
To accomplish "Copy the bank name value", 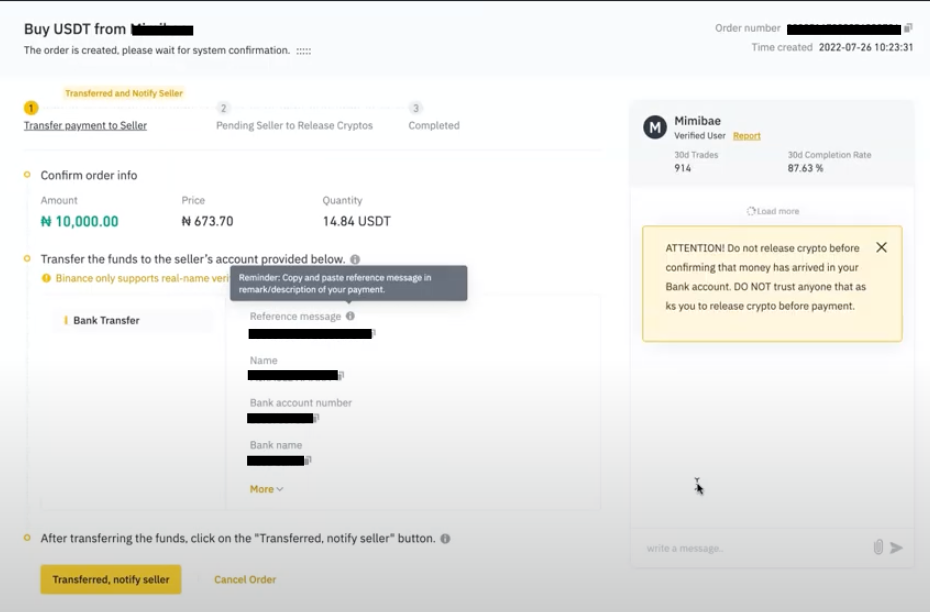I will pos(308,460).
